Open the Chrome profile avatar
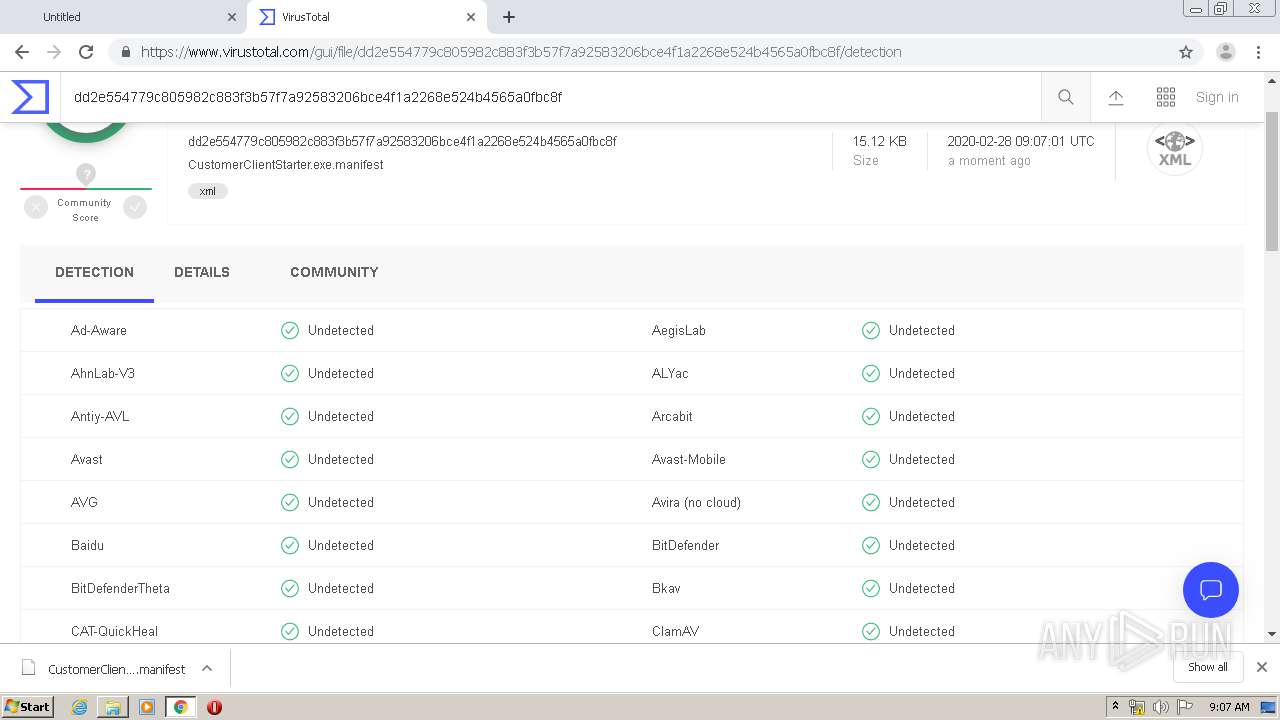This screenshot has width=1280, height=720. click(1225, 52)
